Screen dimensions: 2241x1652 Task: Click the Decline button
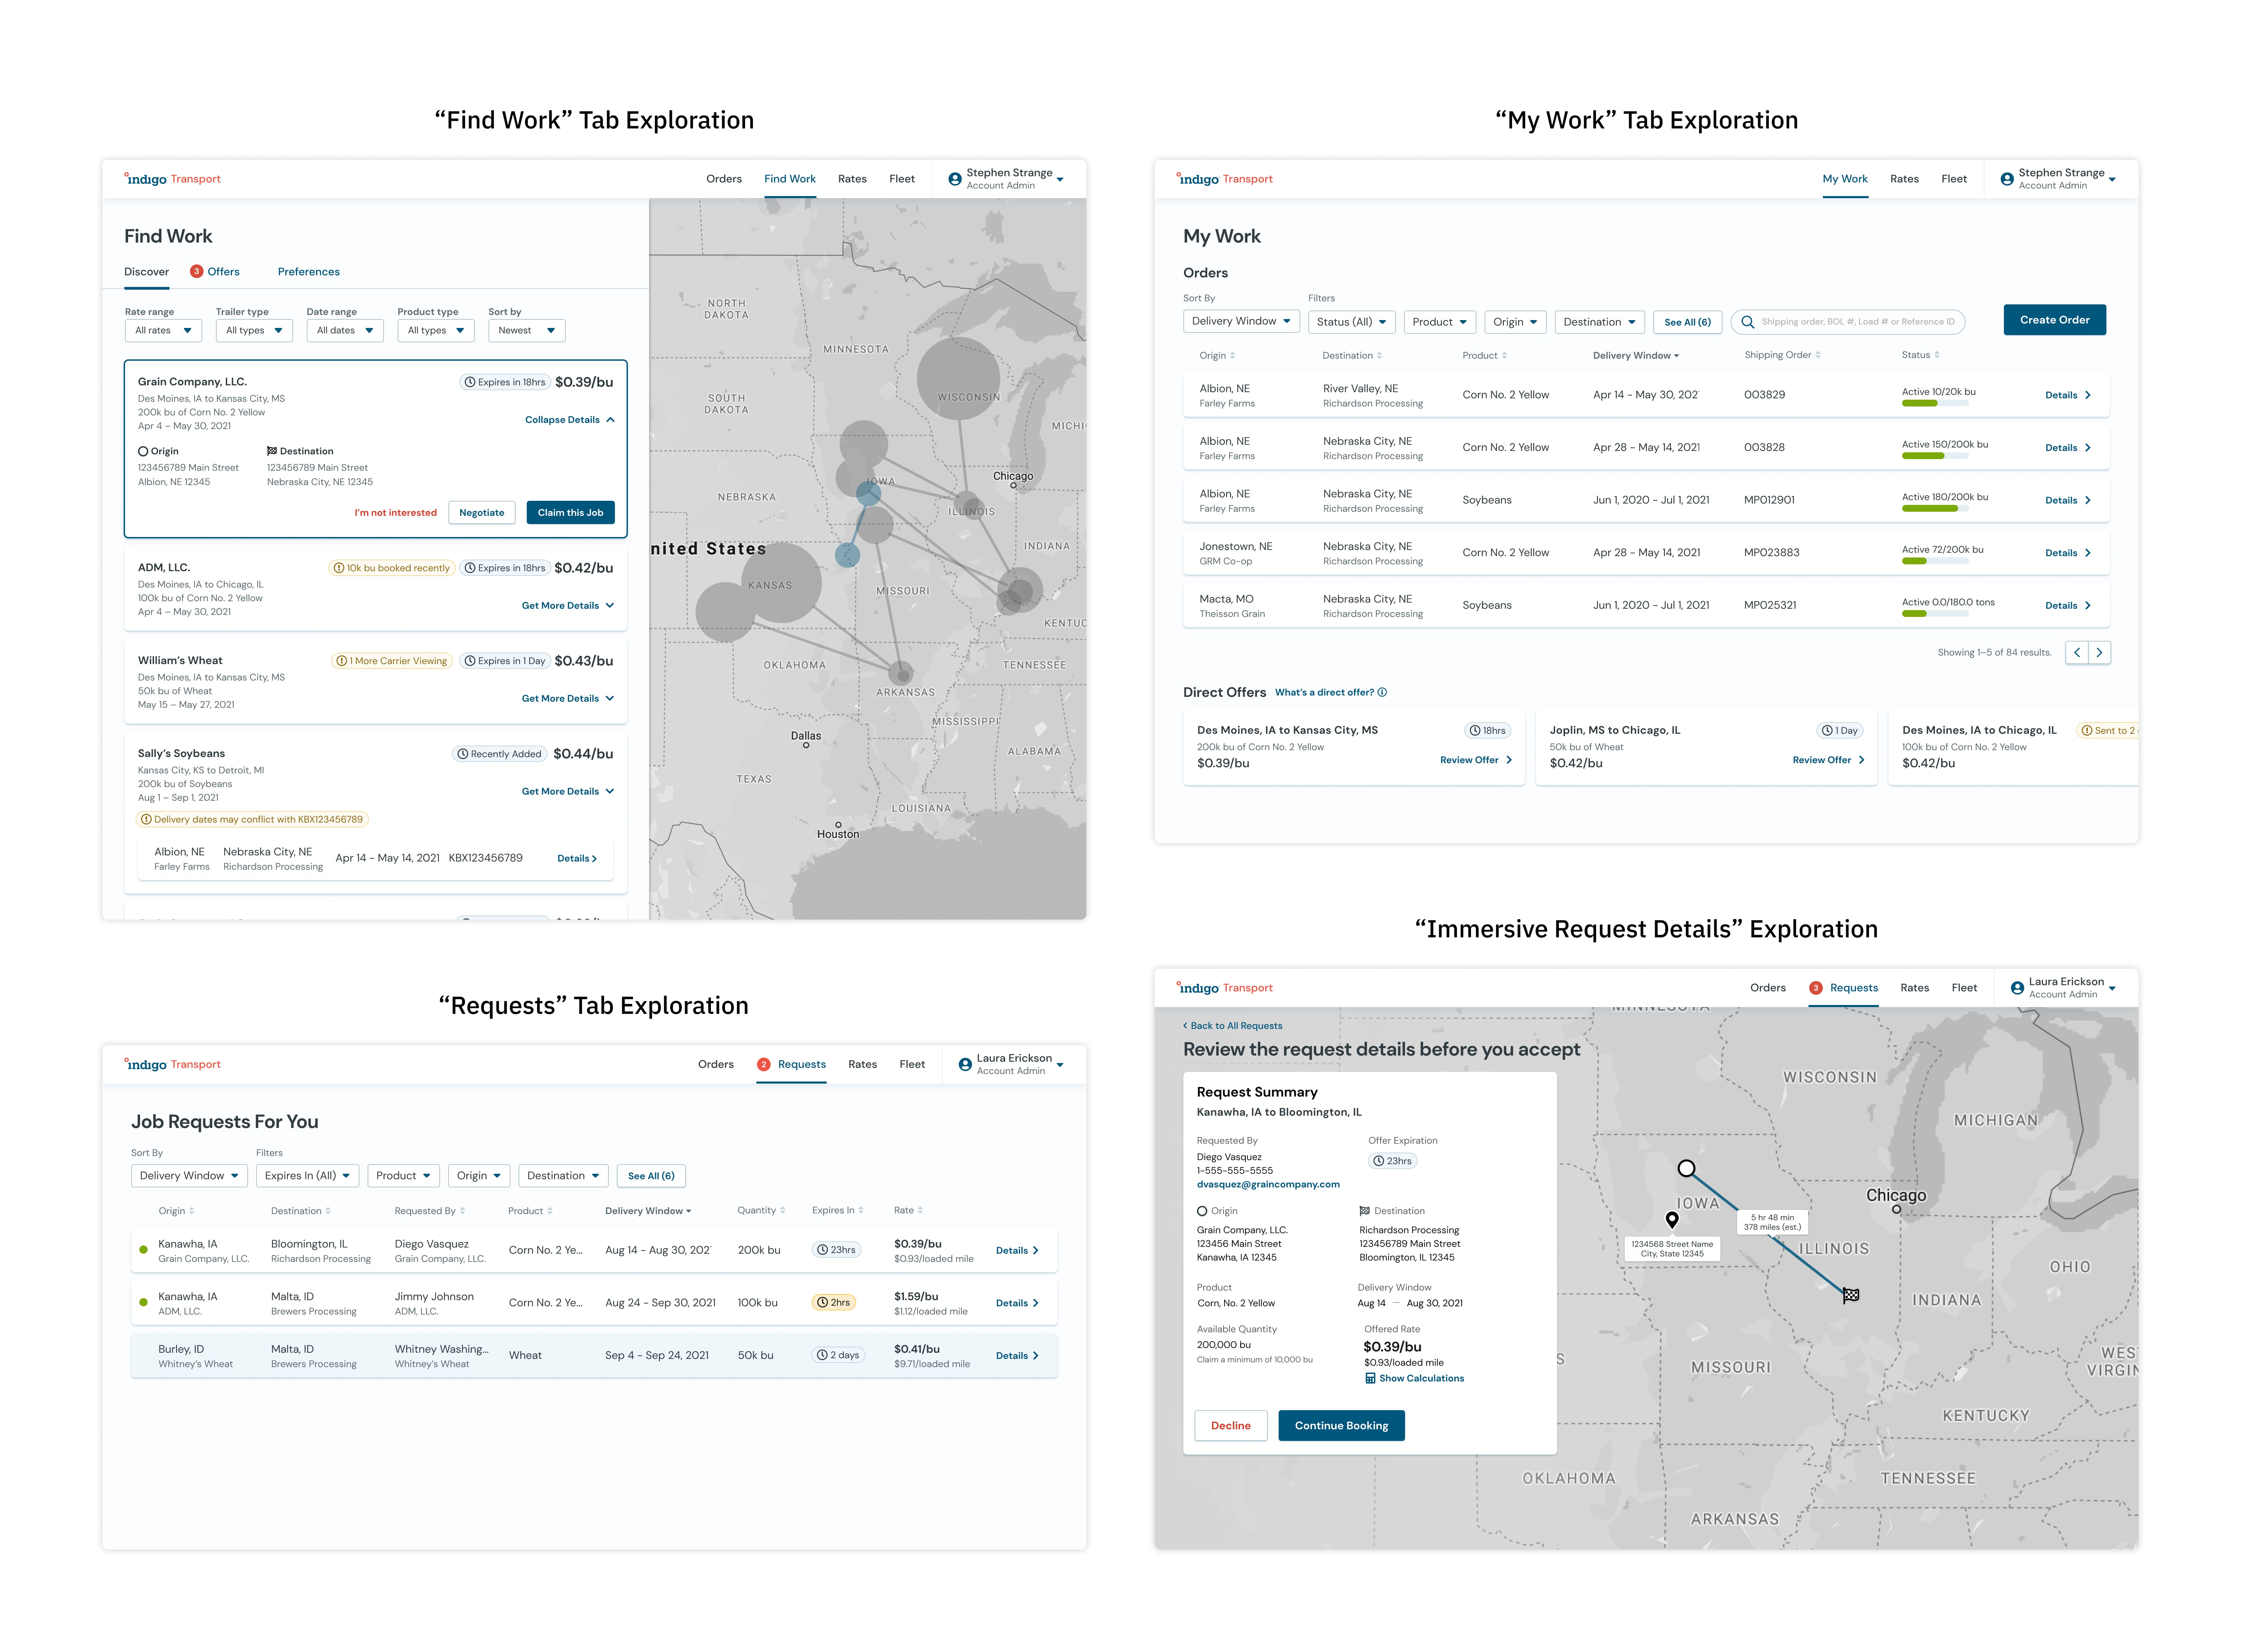1230,1426
